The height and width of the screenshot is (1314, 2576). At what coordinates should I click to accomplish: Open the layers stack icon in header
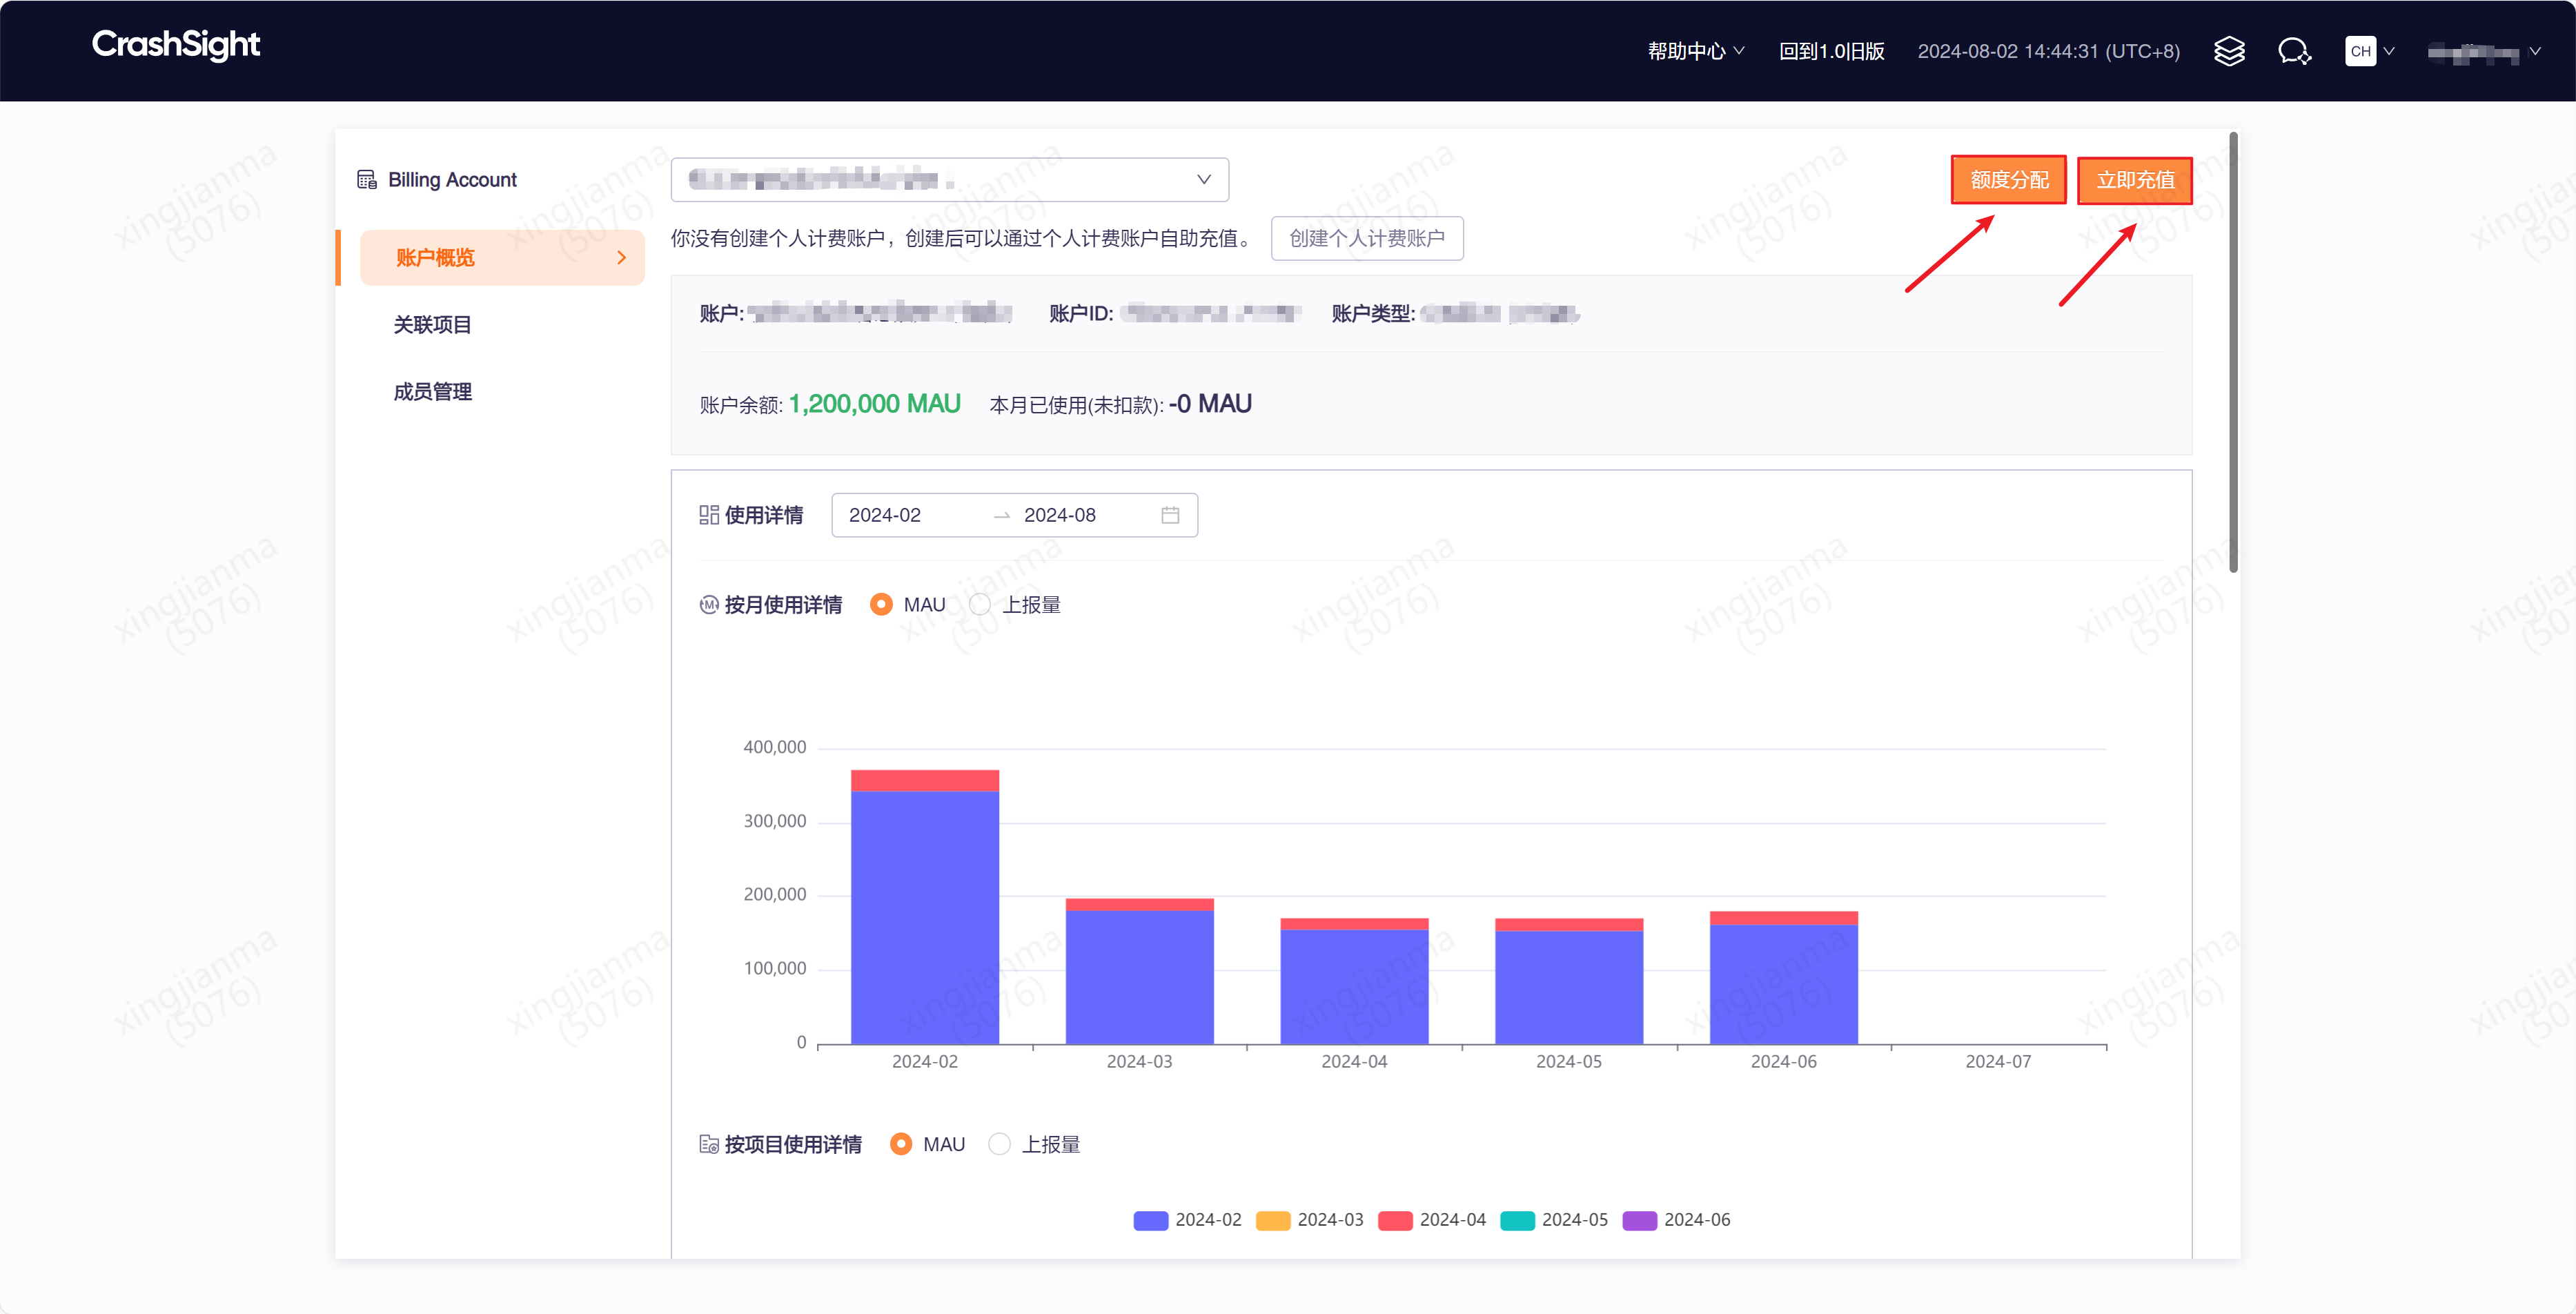coord(2229,51)
